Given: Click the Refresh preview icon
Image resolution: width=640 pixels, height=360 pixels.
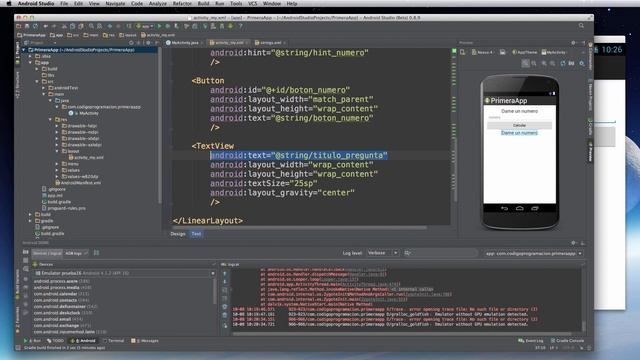Looking at the screenshot, I should click(x=563, y=63).
